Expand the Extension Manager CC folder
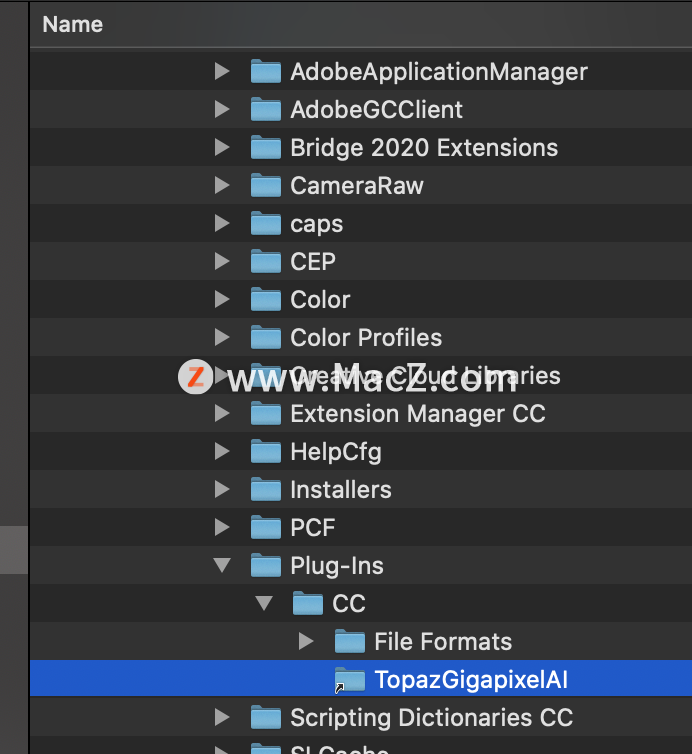Viewport: 692px width, 754px height. click(222, 413)
